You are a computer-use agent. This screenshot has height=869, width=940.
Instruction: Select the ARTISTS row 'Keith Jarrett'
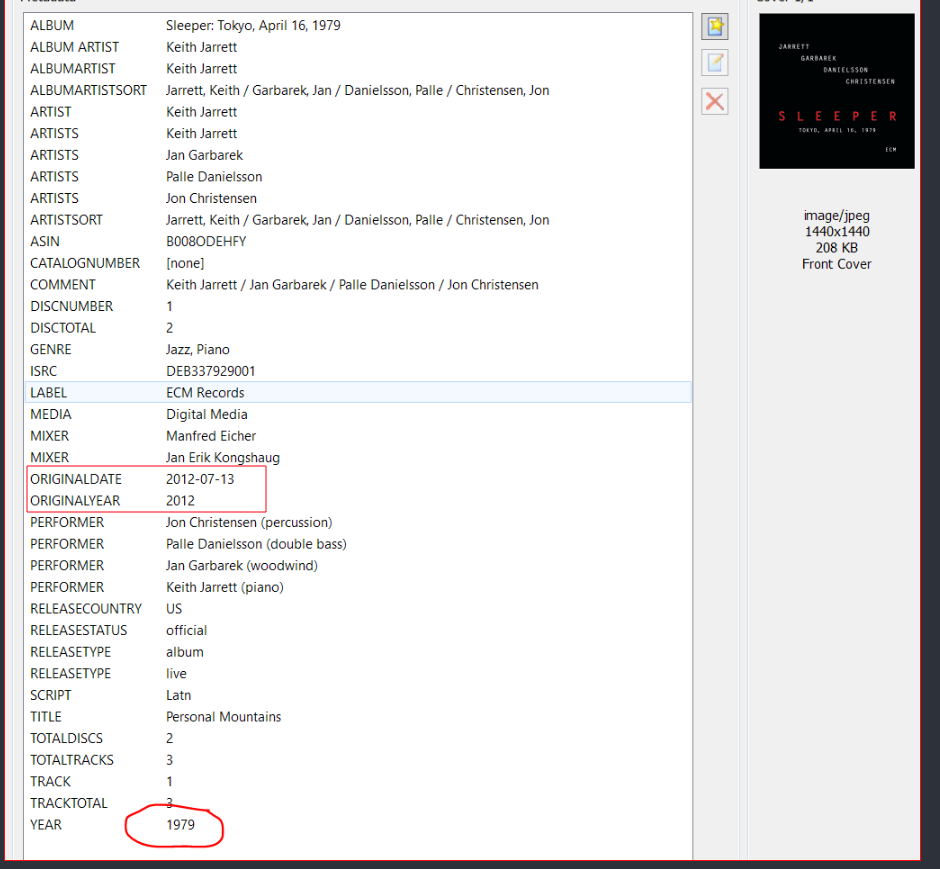coord(358,134)
